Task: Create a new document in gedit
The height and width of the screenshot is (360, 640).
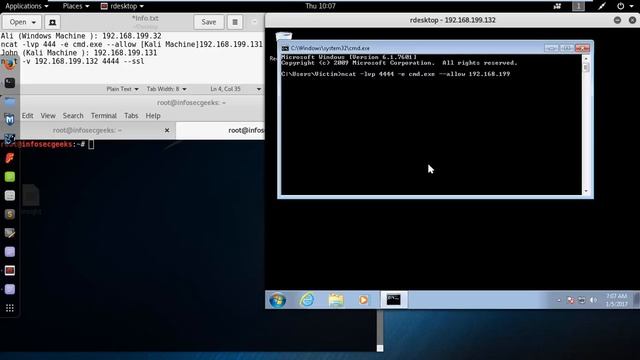Action: (x=52, y=22)
